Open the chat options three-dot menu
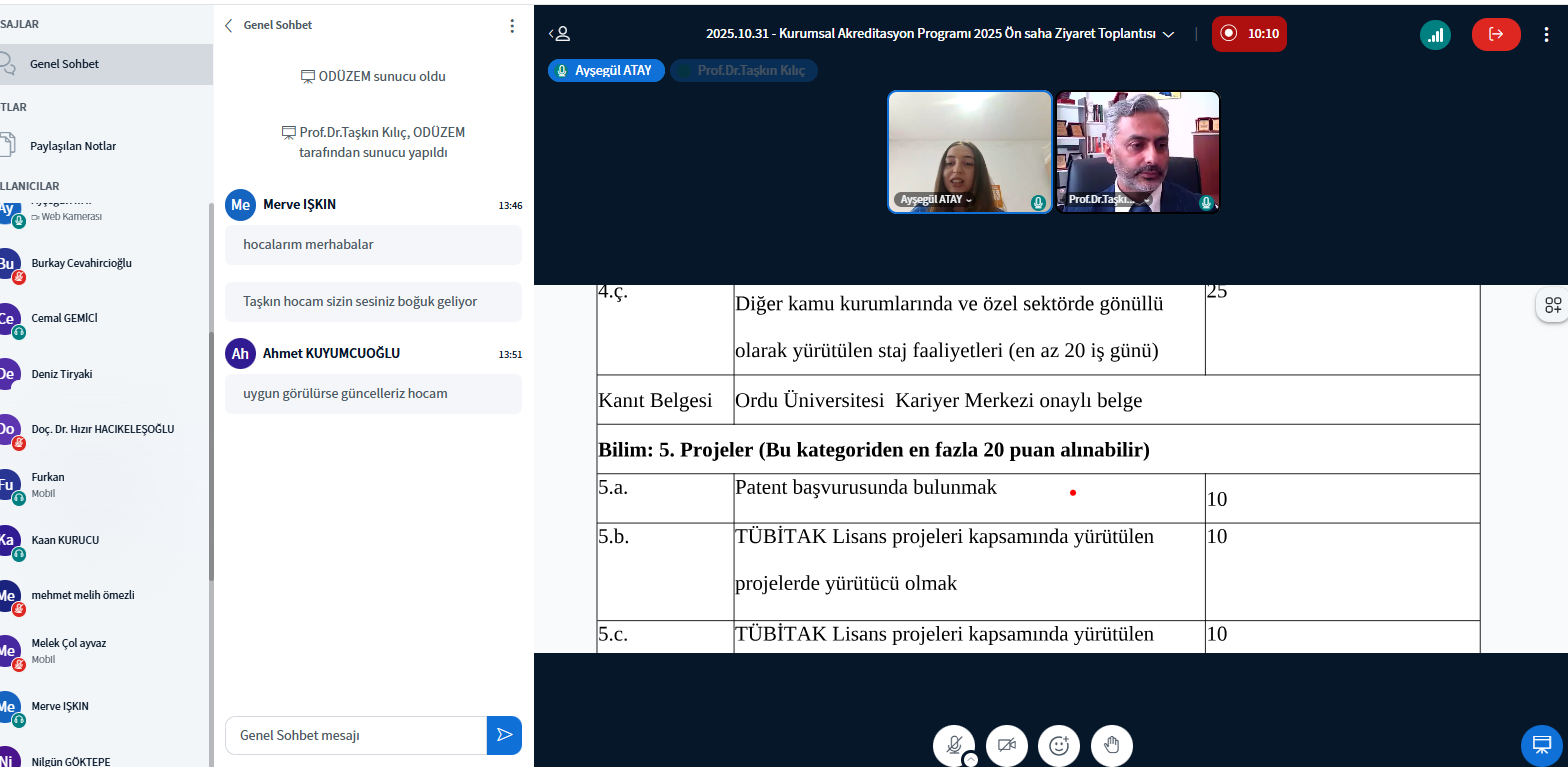This screenshot has height=767, width=1568. pos(512,26)
